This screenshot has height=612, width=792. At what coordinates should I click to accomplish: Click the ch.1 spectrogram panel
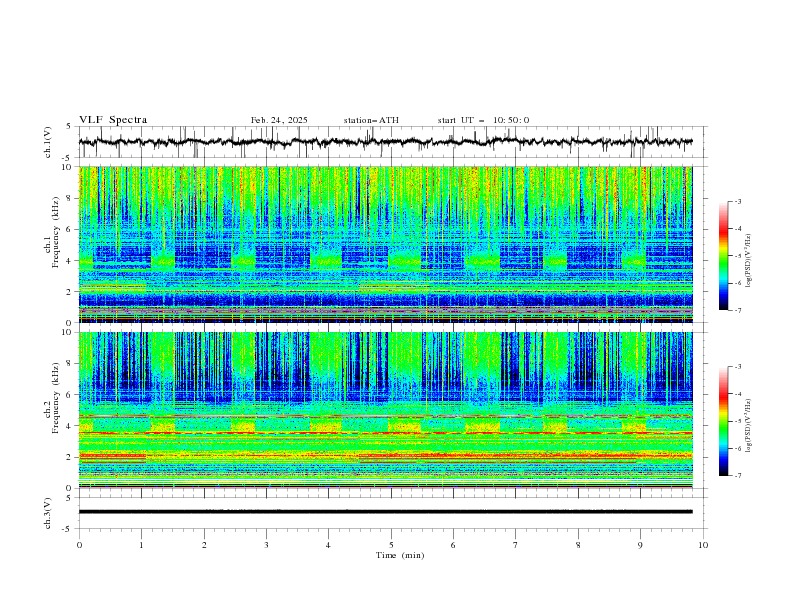click(x=386, y=244)
